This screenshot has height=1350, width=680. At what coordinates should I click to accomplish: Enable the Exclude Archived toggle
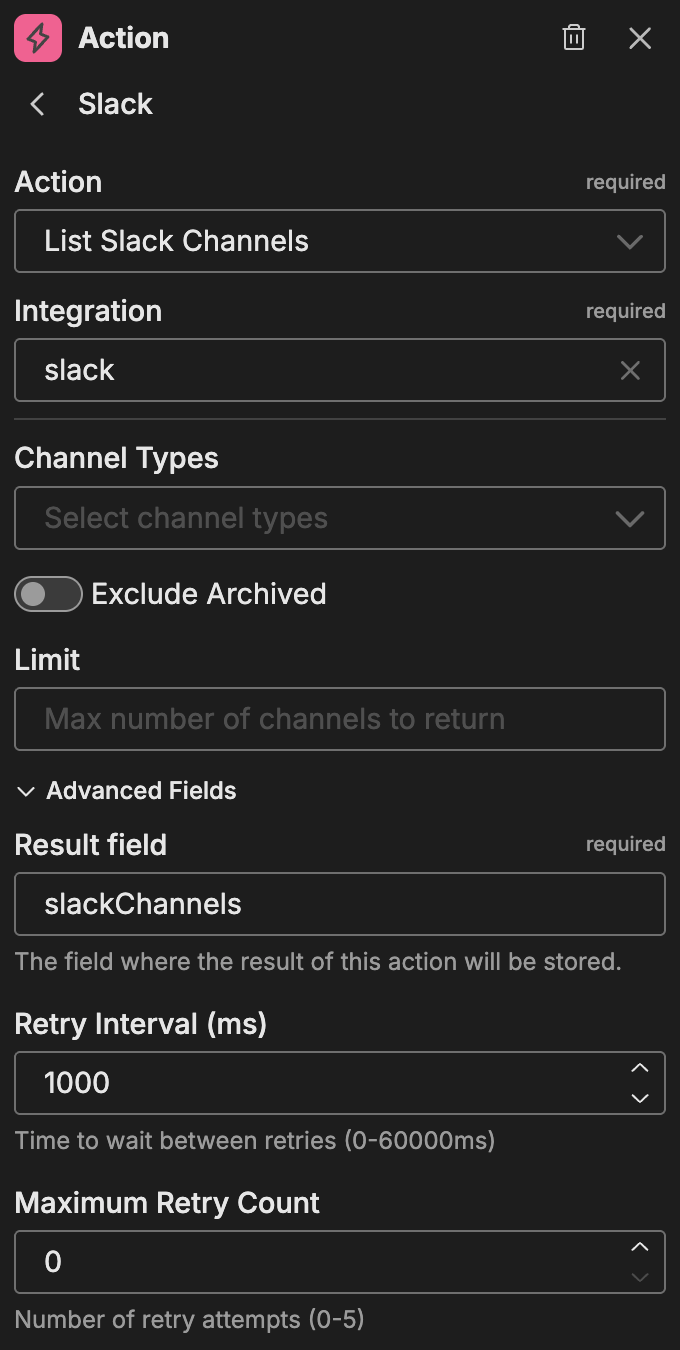point(48,594)
